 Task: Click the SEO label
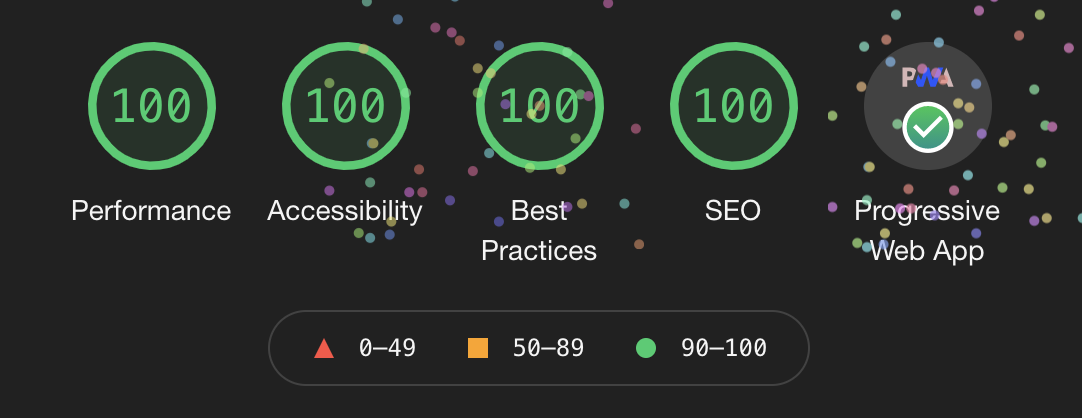tap(733, 210)
